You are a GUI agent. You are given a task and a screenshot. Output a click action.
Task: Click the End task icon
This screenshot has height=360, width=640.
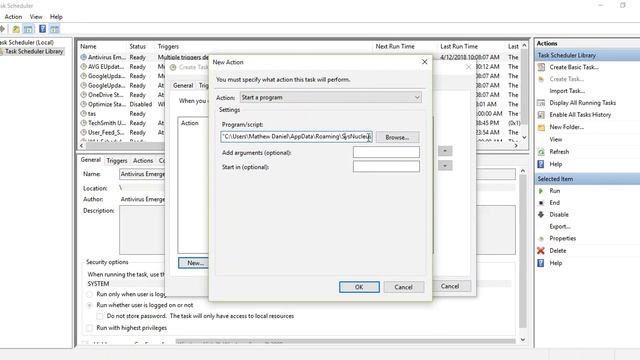point(541,202)
